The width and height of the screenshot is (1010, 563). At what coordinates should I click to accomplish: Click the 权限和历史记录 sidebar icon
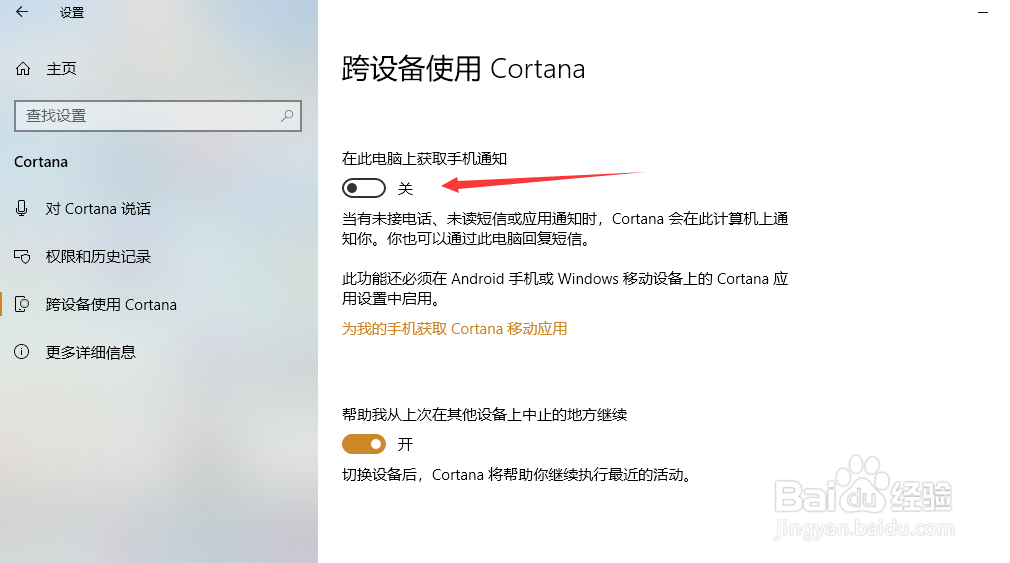tap(22, 256)
